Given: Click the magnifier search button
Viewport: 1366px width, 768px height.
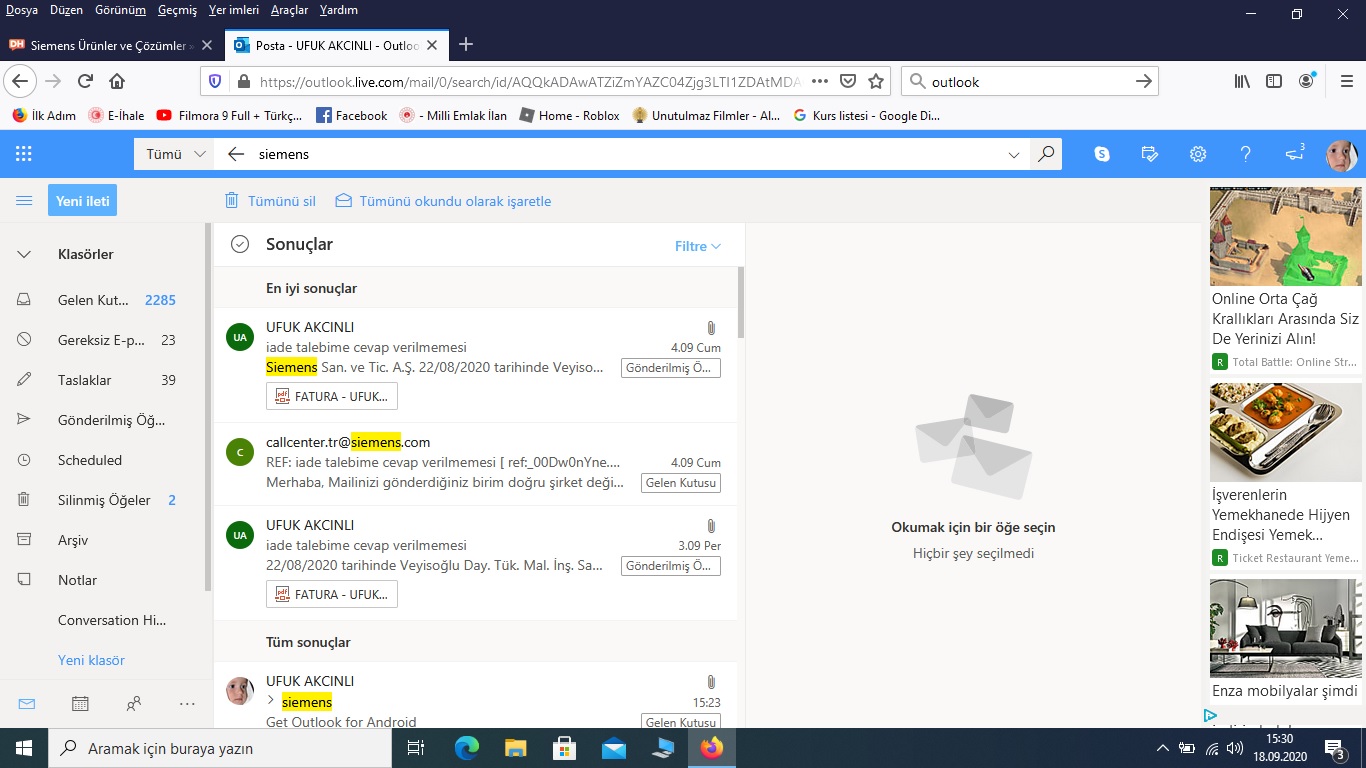Looking at the screenshot, I should click(1046, 154).
